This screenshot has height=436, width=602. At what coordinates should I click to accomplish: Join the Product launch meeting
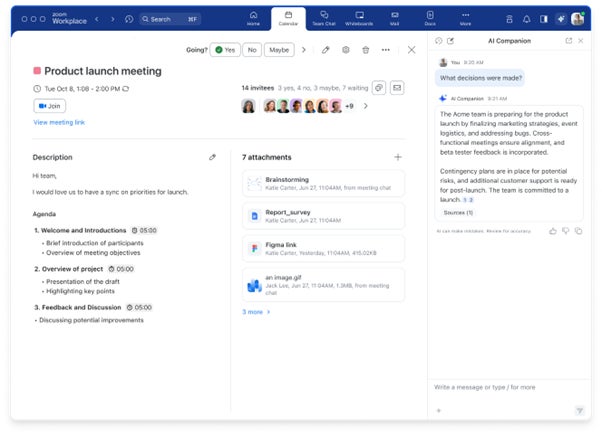tap(50, 106)
